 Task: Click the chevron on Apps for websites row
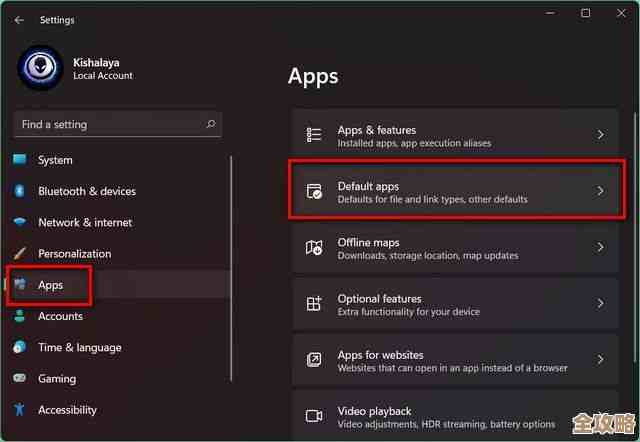(x=600, y=360)
